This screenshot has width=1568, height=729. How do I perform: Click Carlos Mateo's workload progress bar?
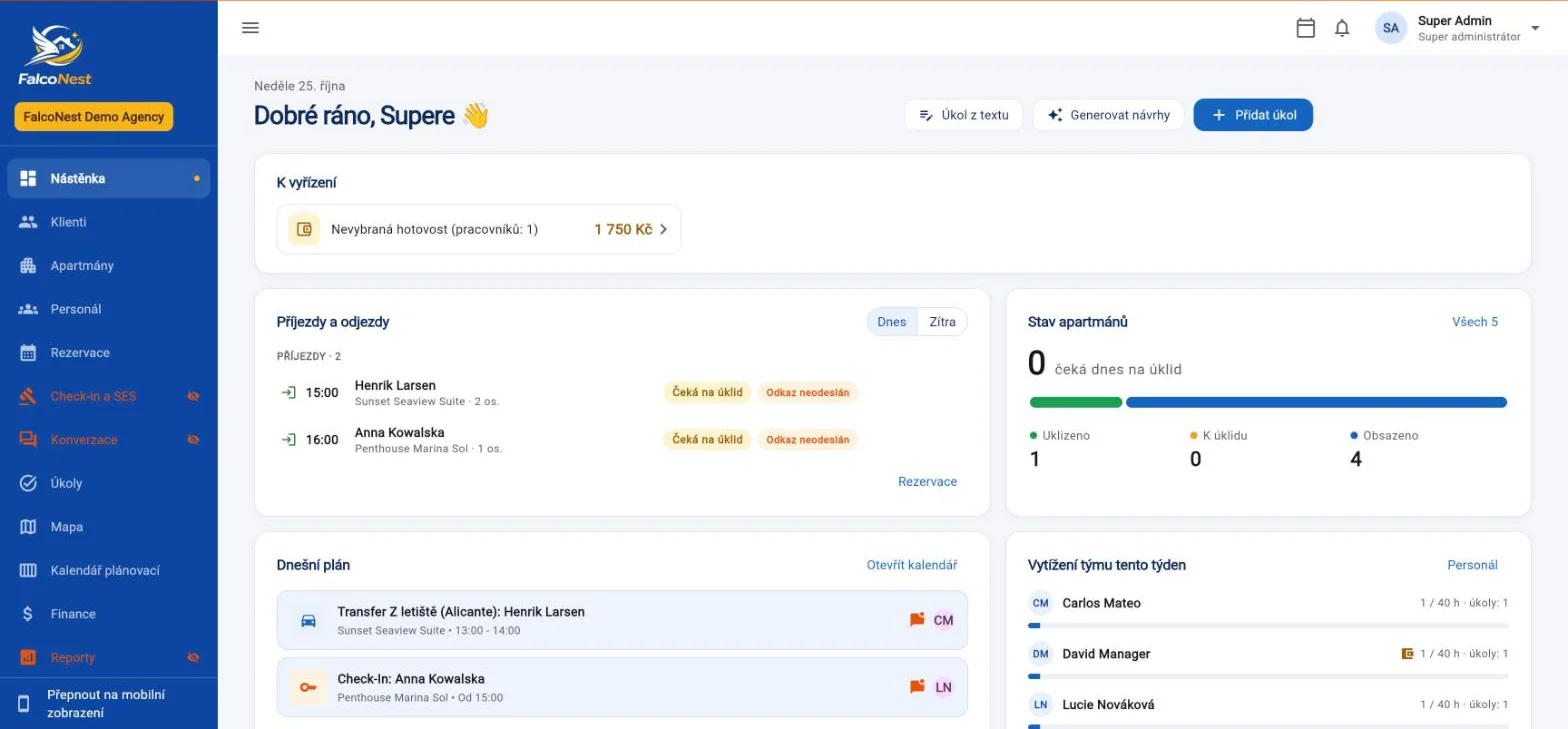click(x=1268, y=626)
